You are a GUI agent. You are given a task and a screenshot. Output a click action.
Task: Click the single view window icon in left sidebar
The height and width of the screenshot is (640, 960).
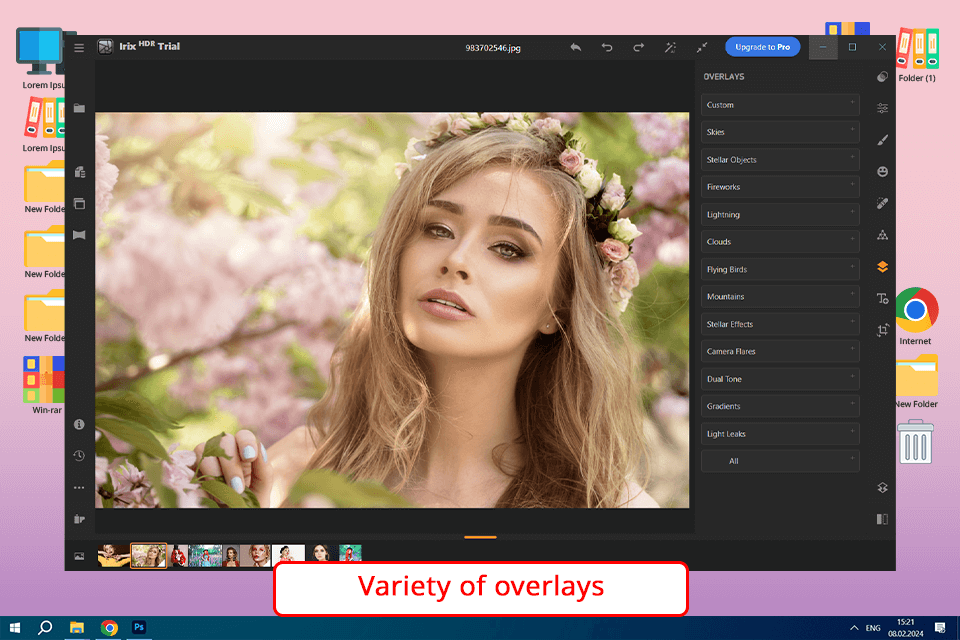pos(80,203)
